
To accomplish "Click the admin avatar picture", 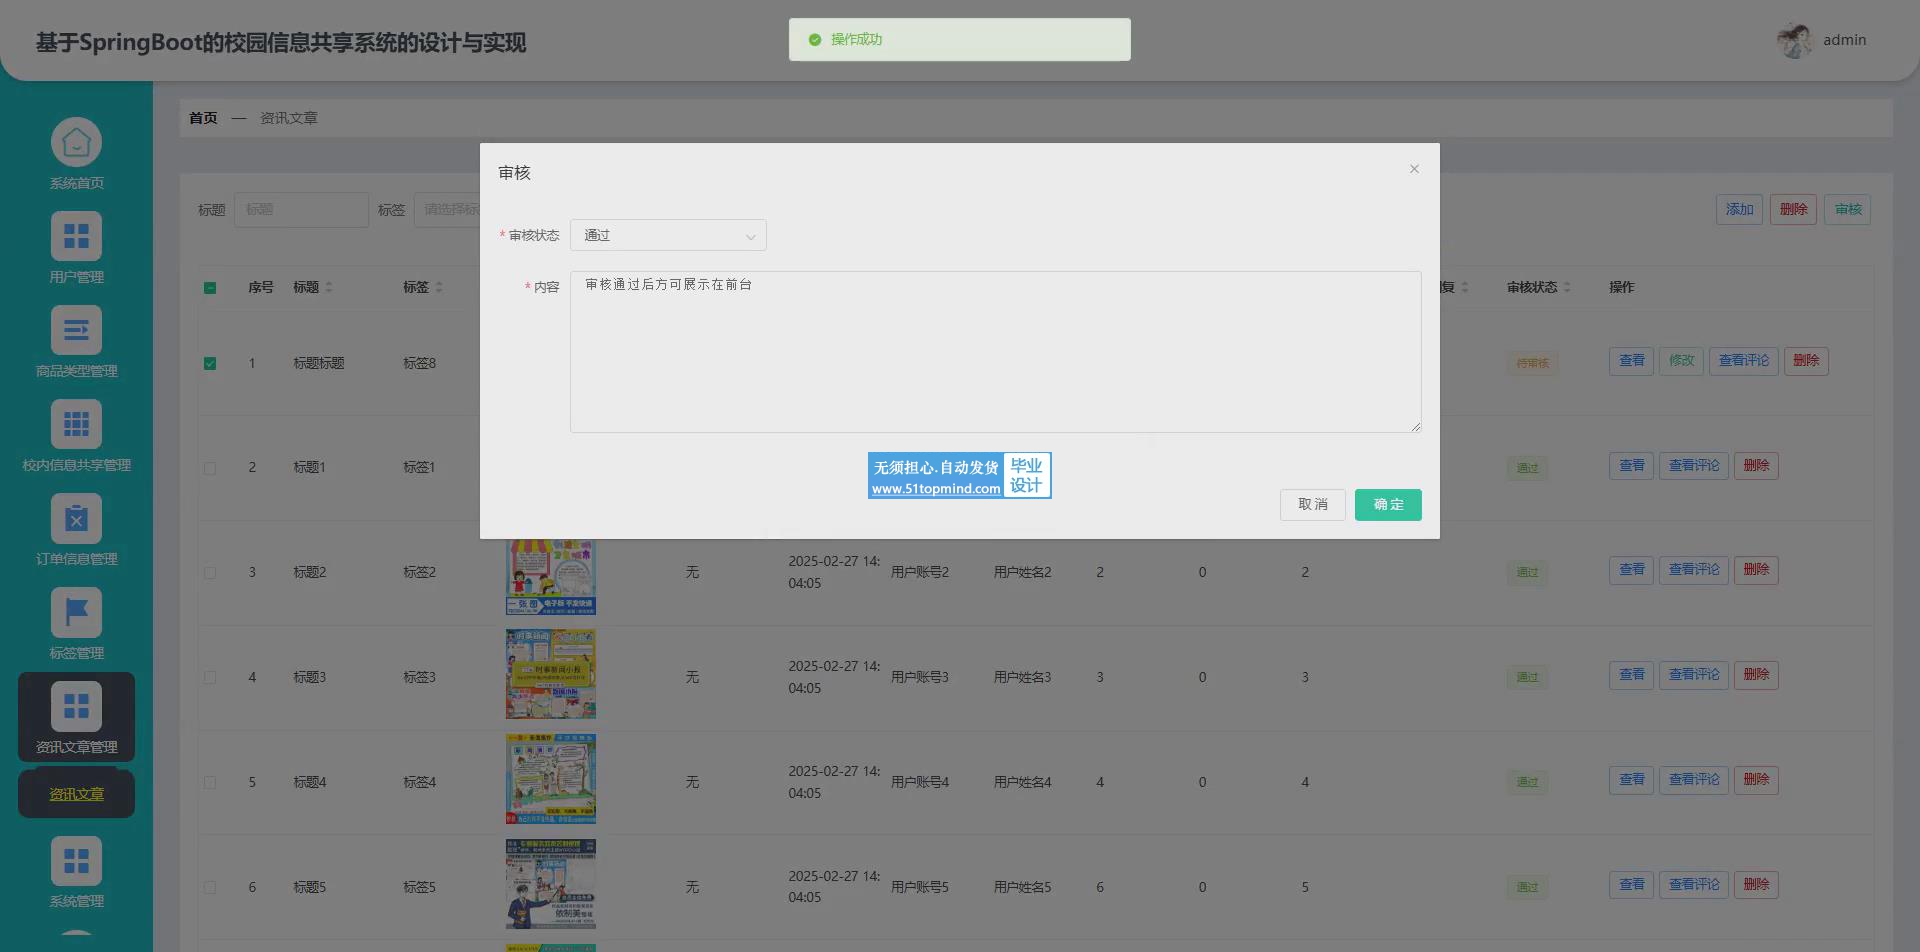I will point(1794,41).
